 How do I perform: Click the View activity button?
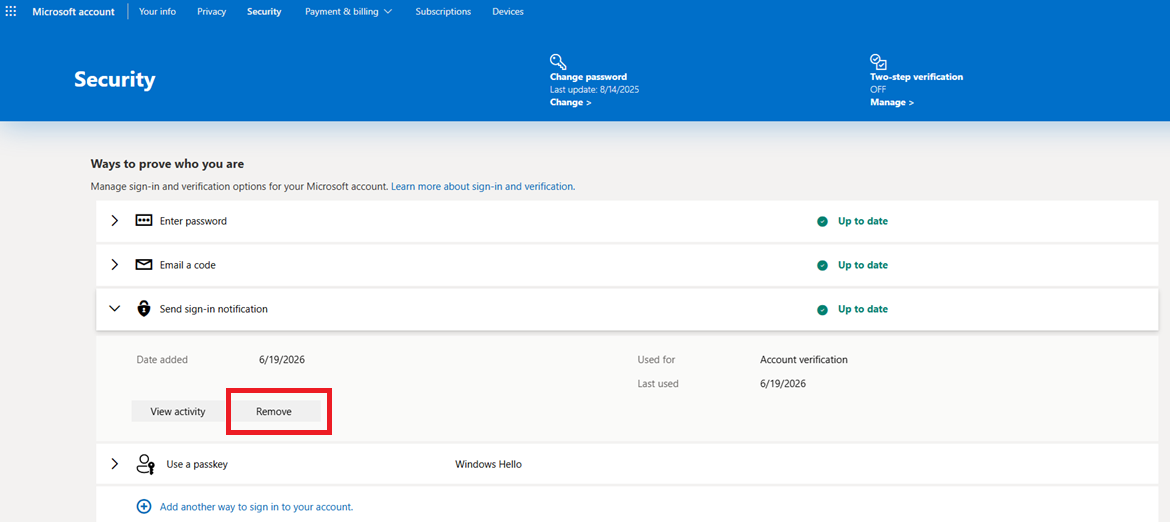[x=178, y=411]
